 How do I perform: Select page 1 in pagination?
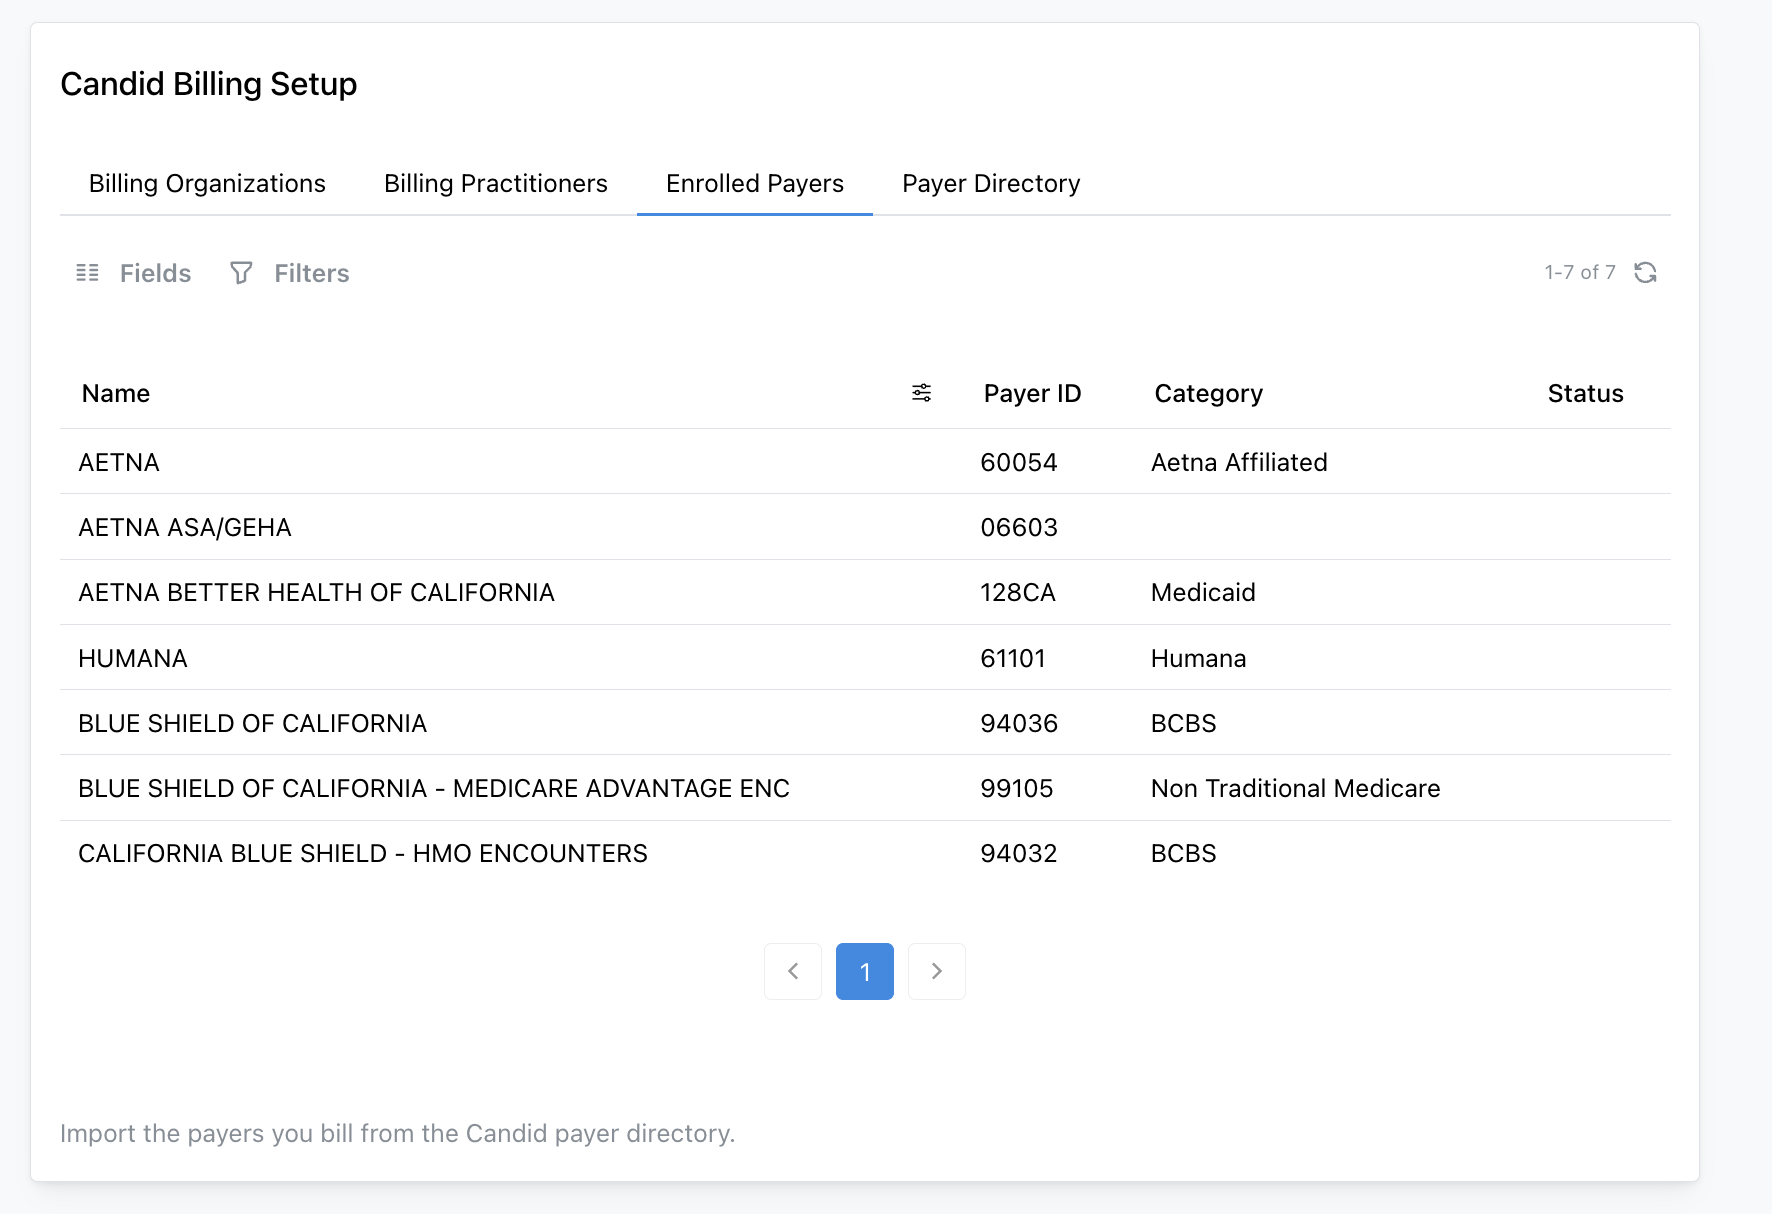[x=865, y=971]
